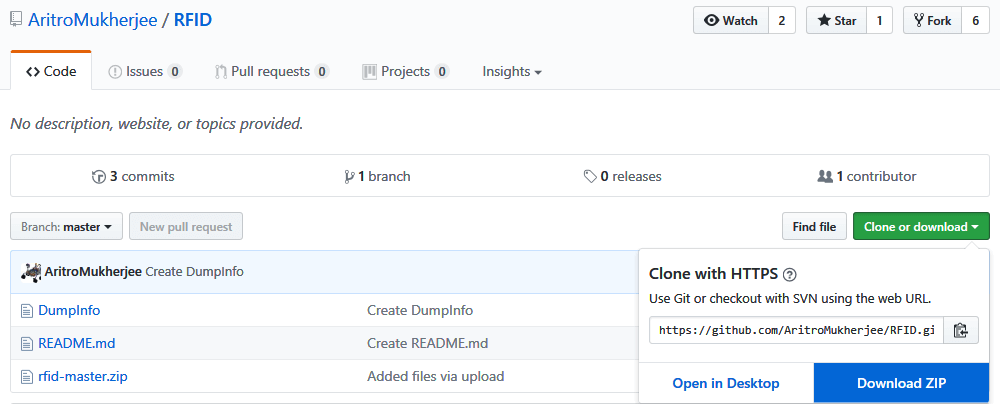Open the AritroMukherjee owner link in the header
Screen dimensions: 1000x404
point(92,20)
